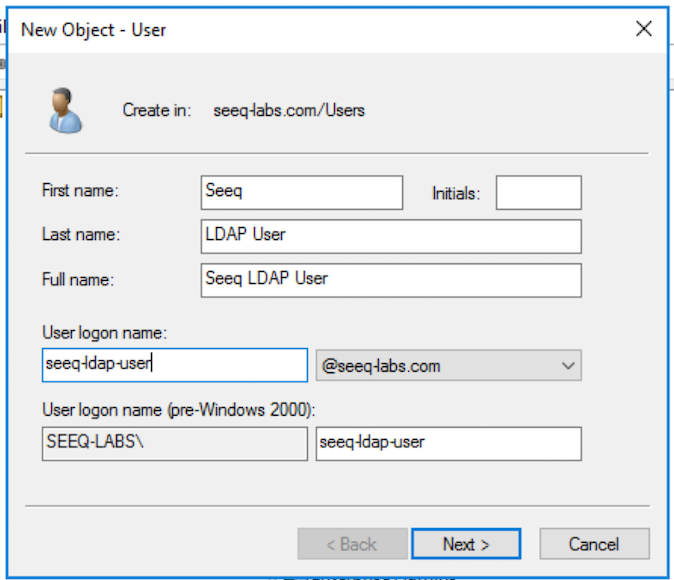This screenshot has width=674, height=580.
Task: Click the First name field containing Seeq
Action: (x=301, y=192)
